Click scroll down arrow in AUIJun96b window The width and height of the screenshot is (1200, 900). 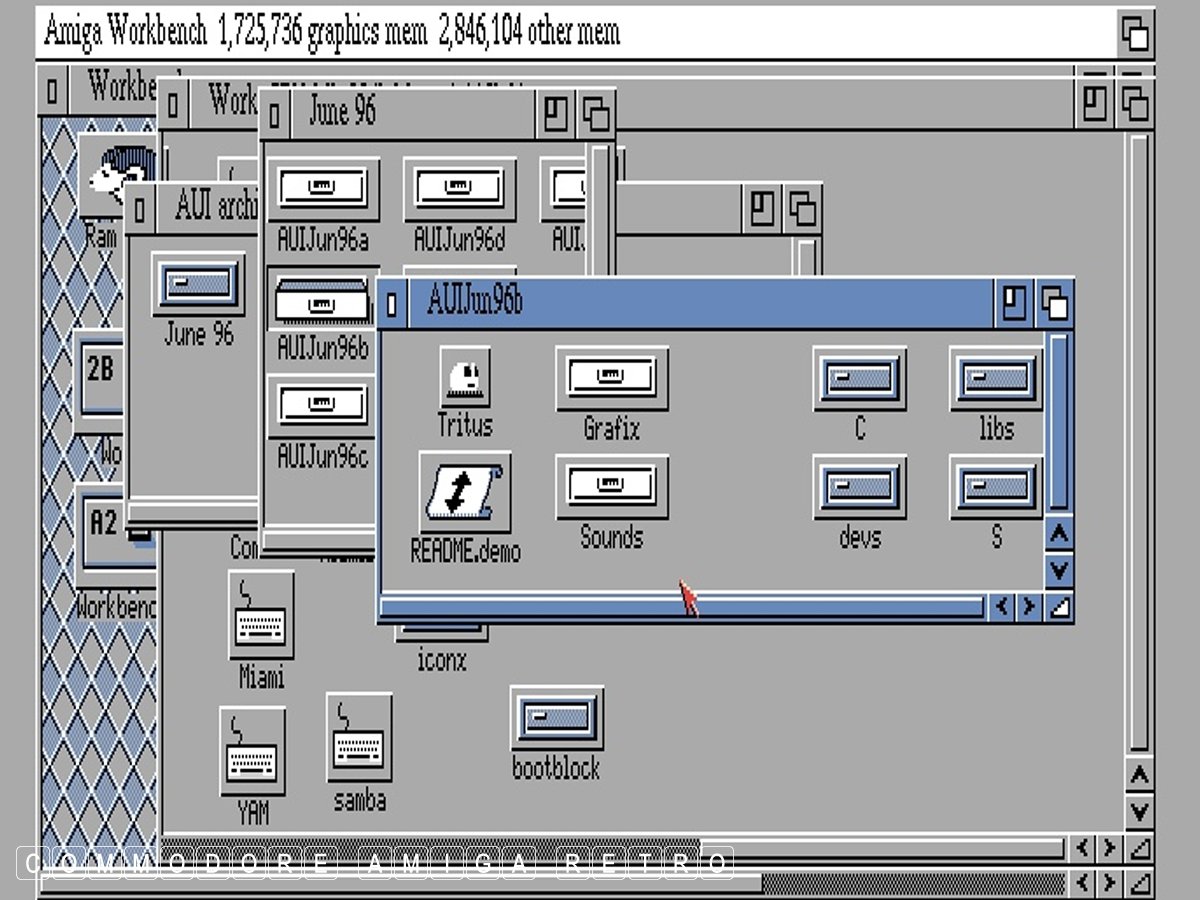coord(1058,571)
